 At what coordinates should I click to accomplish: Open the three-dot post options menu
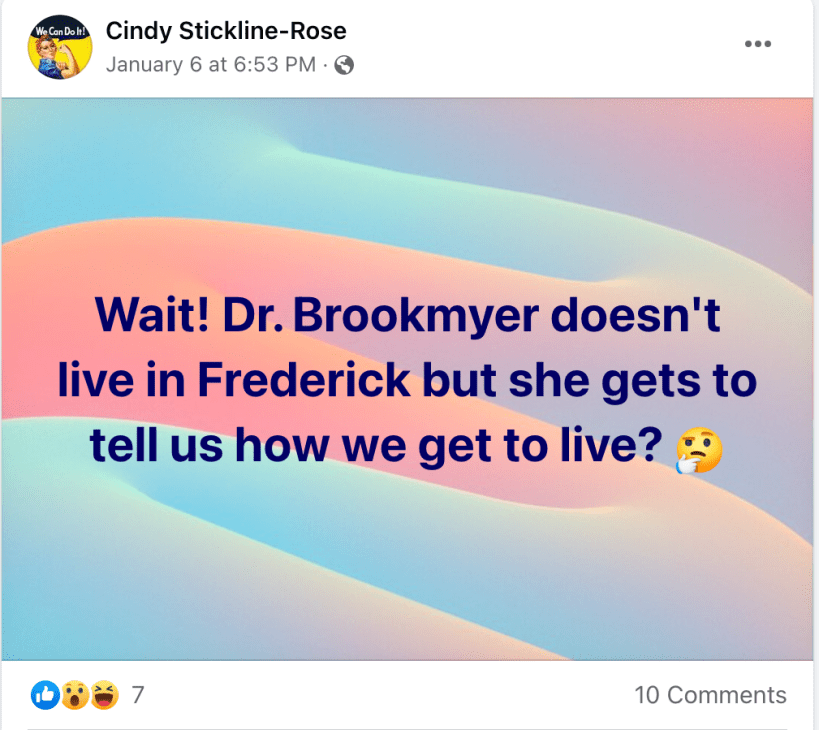point(758,44)
